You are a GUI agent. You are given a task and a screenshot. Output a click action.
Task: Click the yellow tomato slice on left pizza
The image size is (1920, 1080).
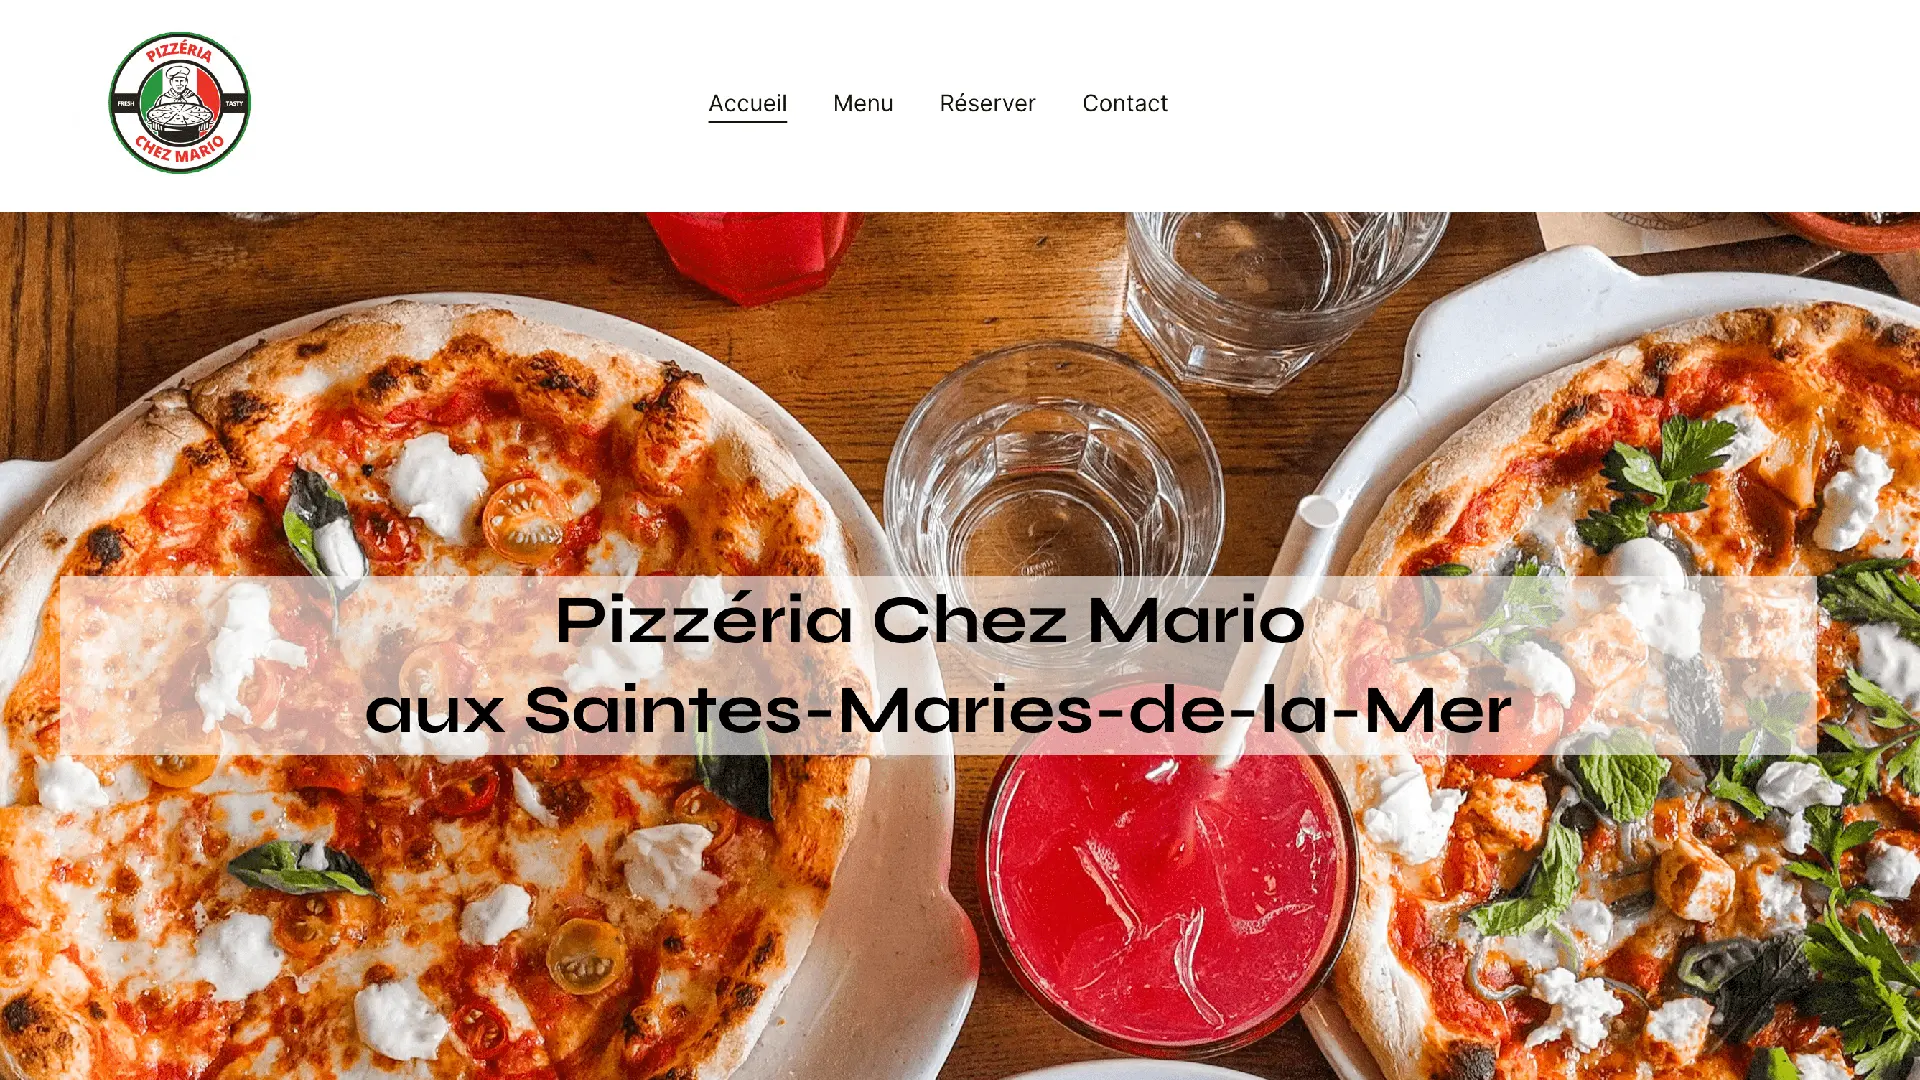[x=585, y=955]
